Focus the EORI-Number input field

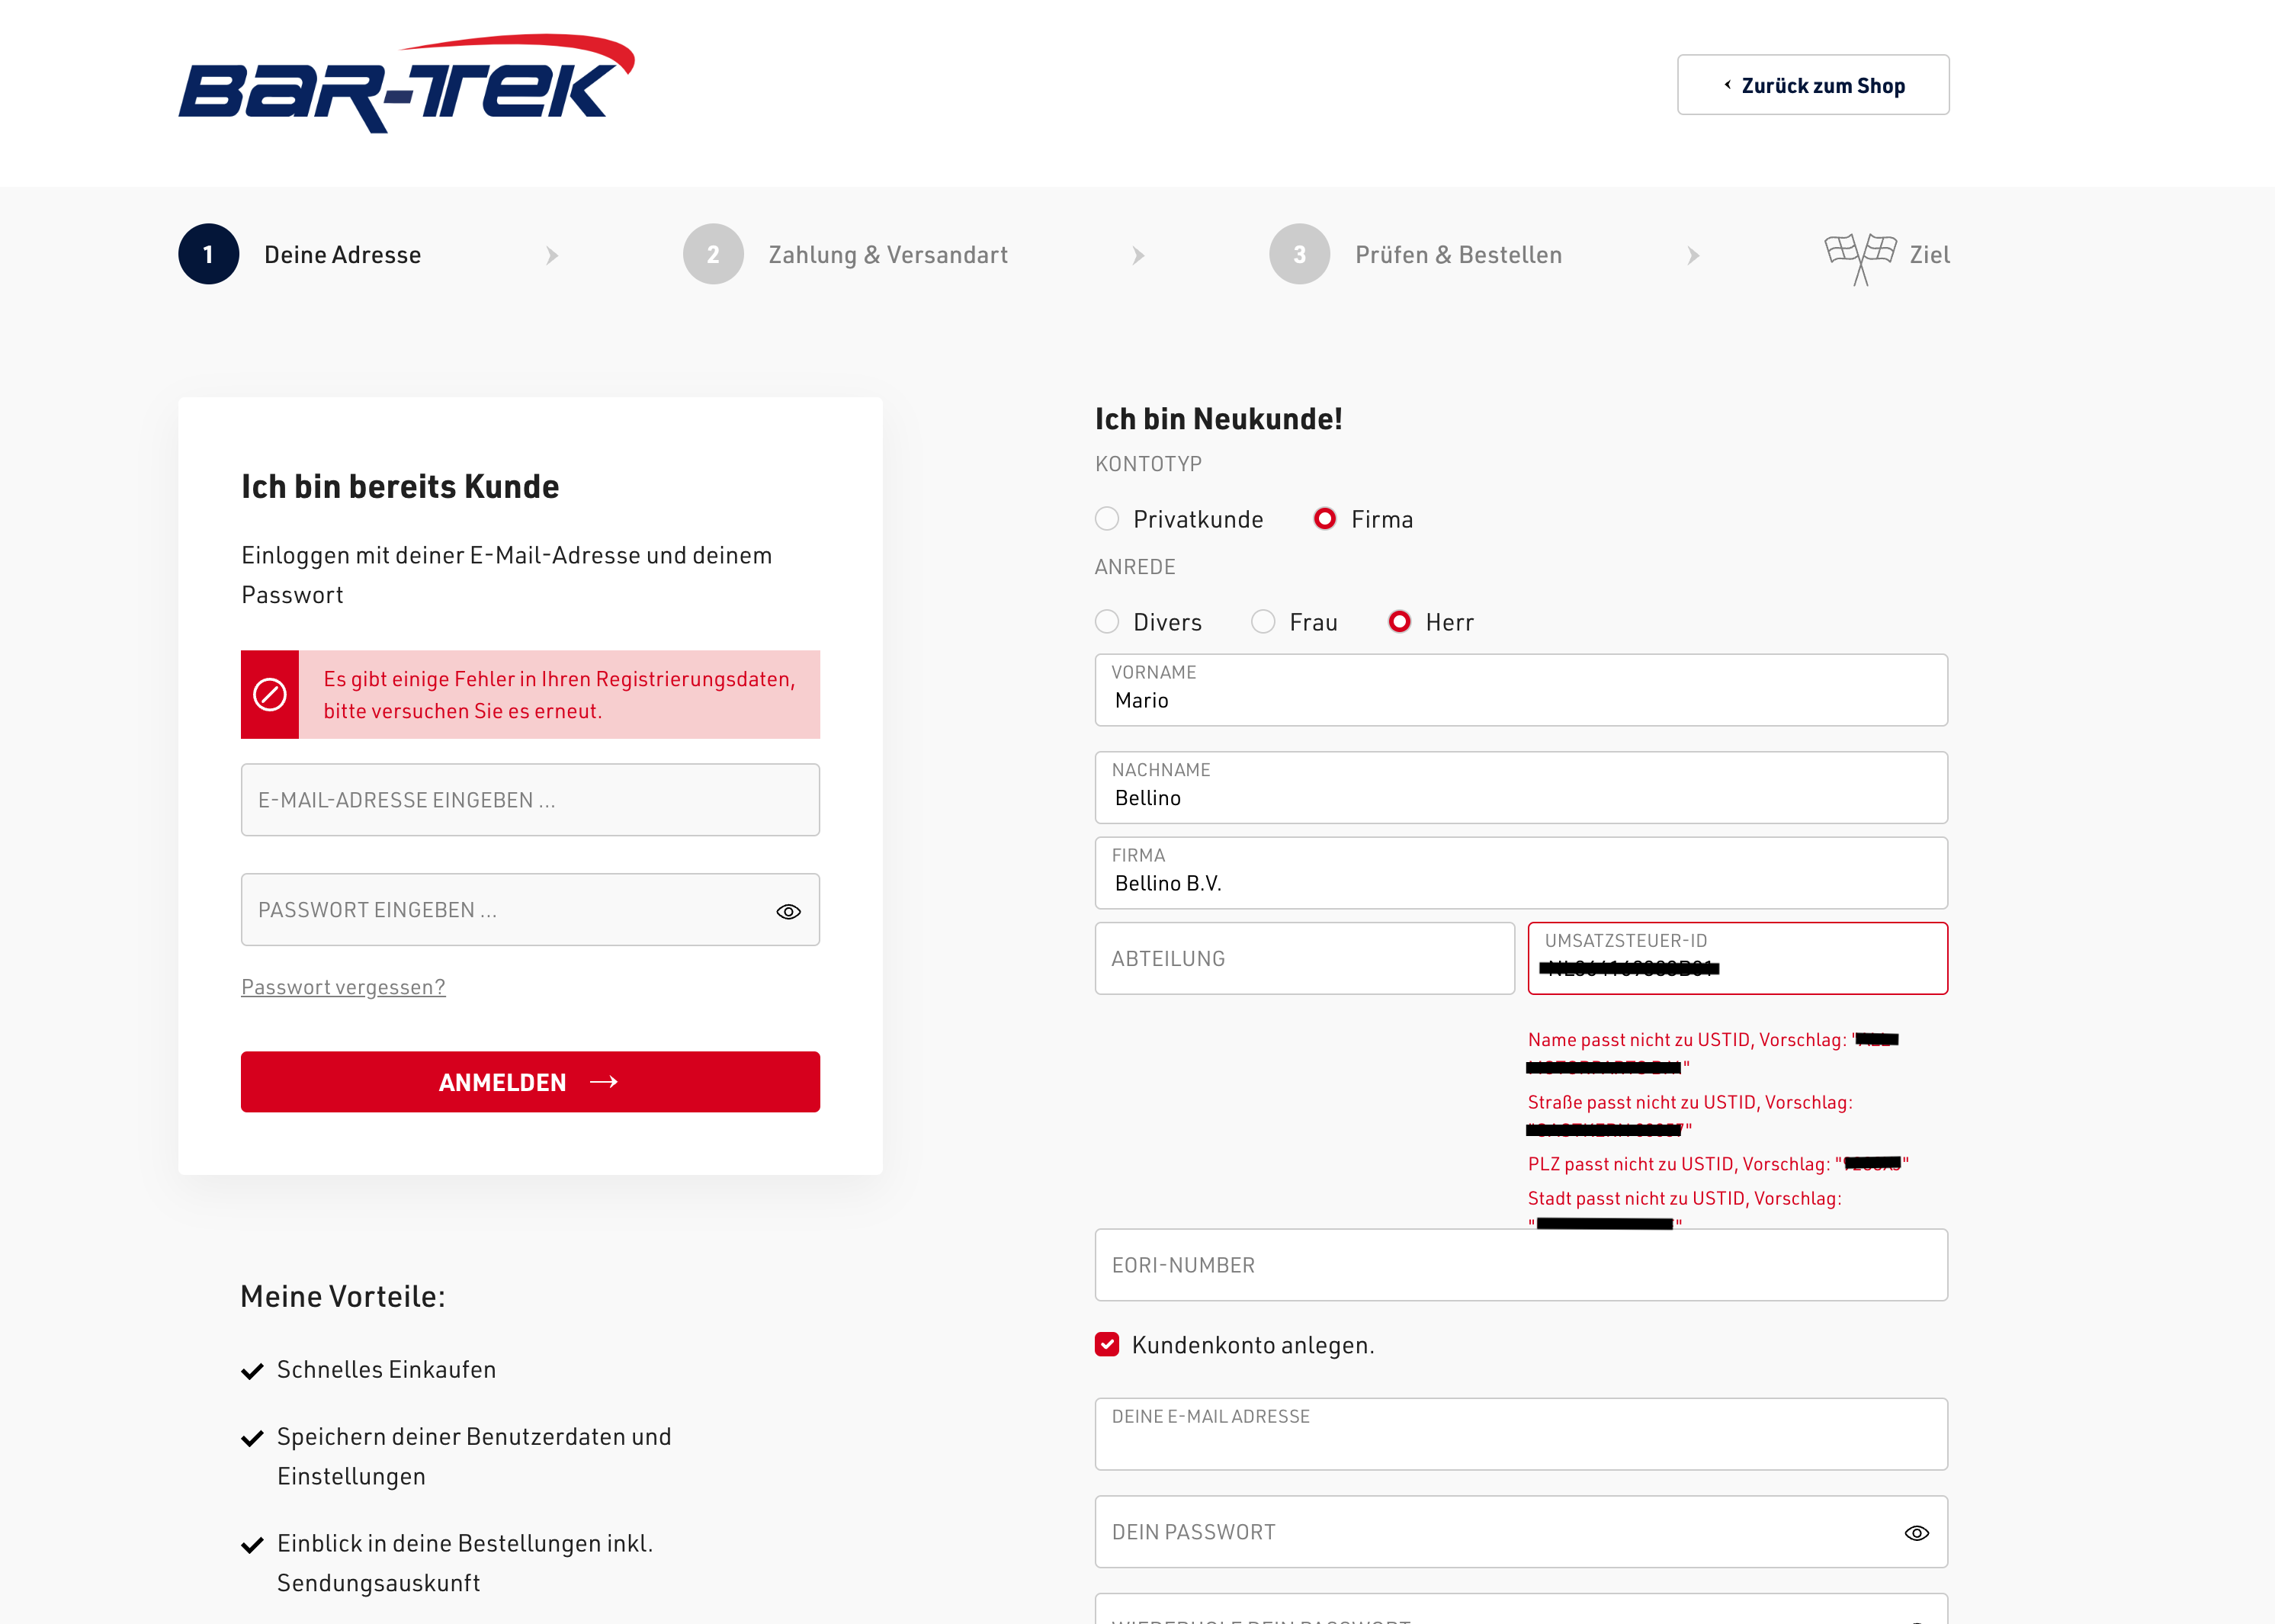pyautogui.click(x=1520, y=1265)
